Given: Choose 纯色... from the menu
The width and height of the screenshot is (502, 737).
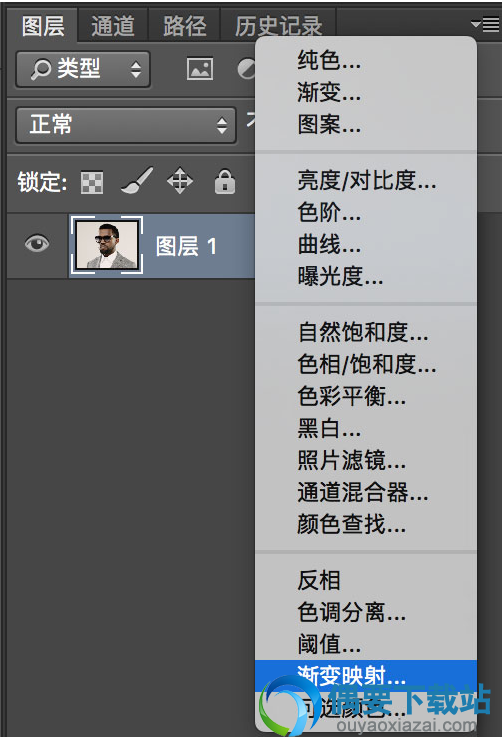Looking at the screenshot, I should click(366, 60).
